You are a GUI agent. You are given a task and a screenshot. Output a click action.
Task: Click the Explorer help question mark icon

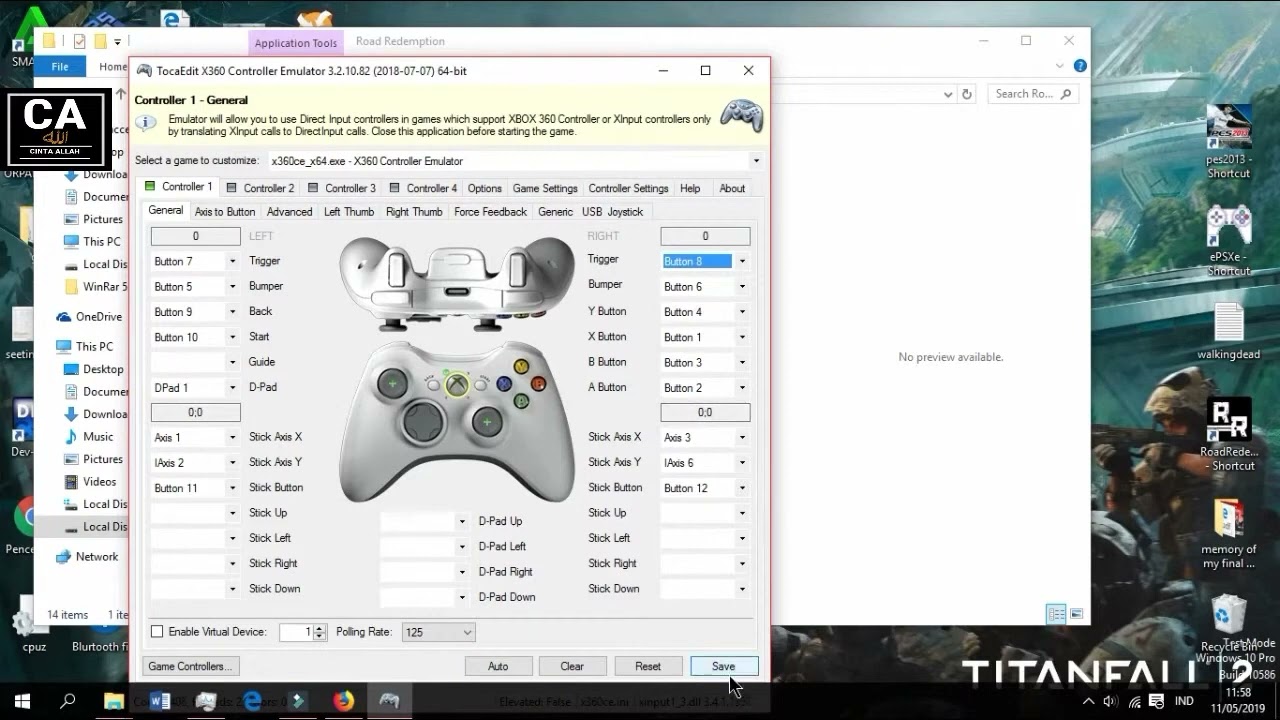pos(1080,66)
